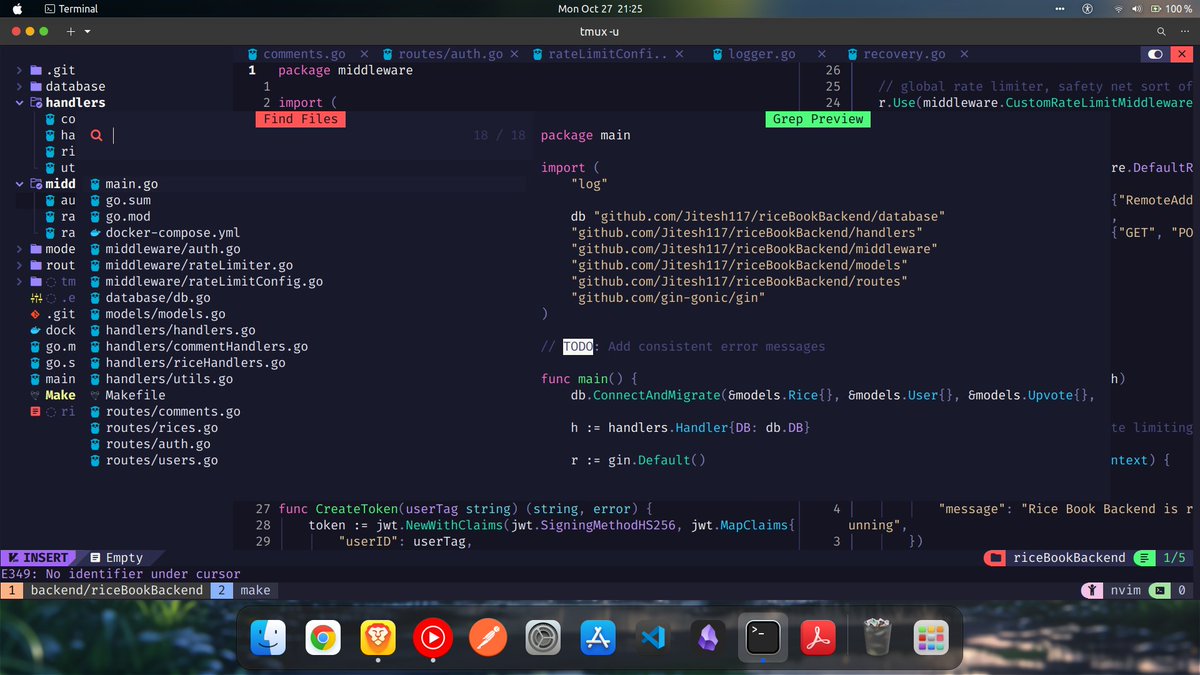1200x675 pixels.
Task: Expand the .git folder in the file tree
Action: point(20,70)
